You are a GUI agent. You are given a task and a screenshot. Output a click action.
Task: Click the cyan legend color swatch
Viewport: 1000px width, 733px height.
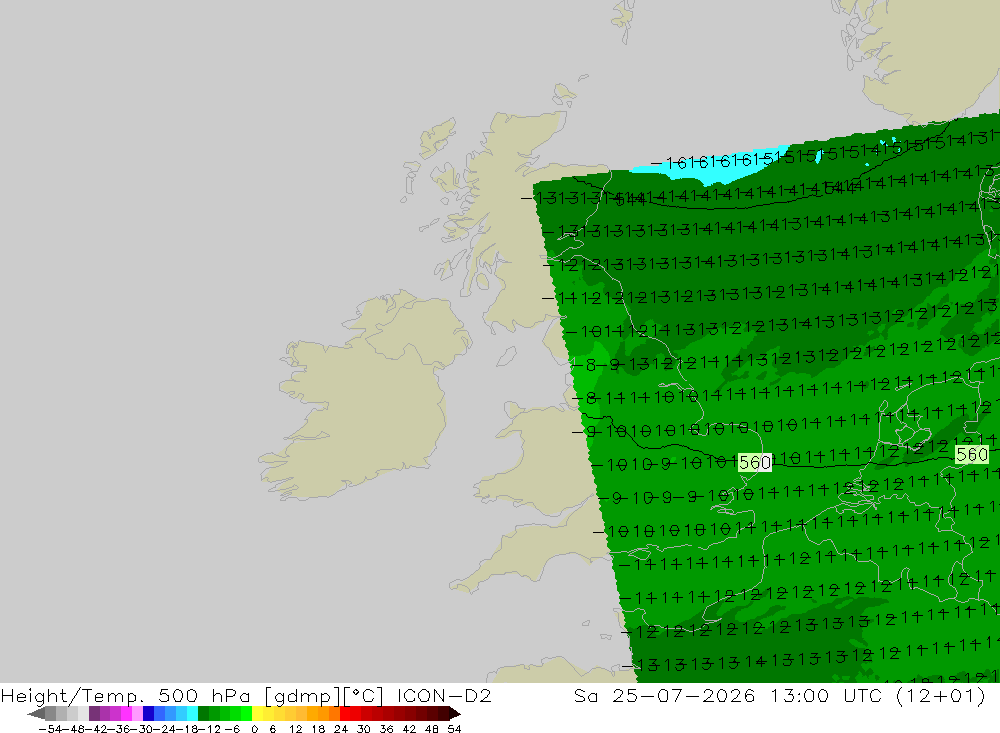click(x=192, y=714)
